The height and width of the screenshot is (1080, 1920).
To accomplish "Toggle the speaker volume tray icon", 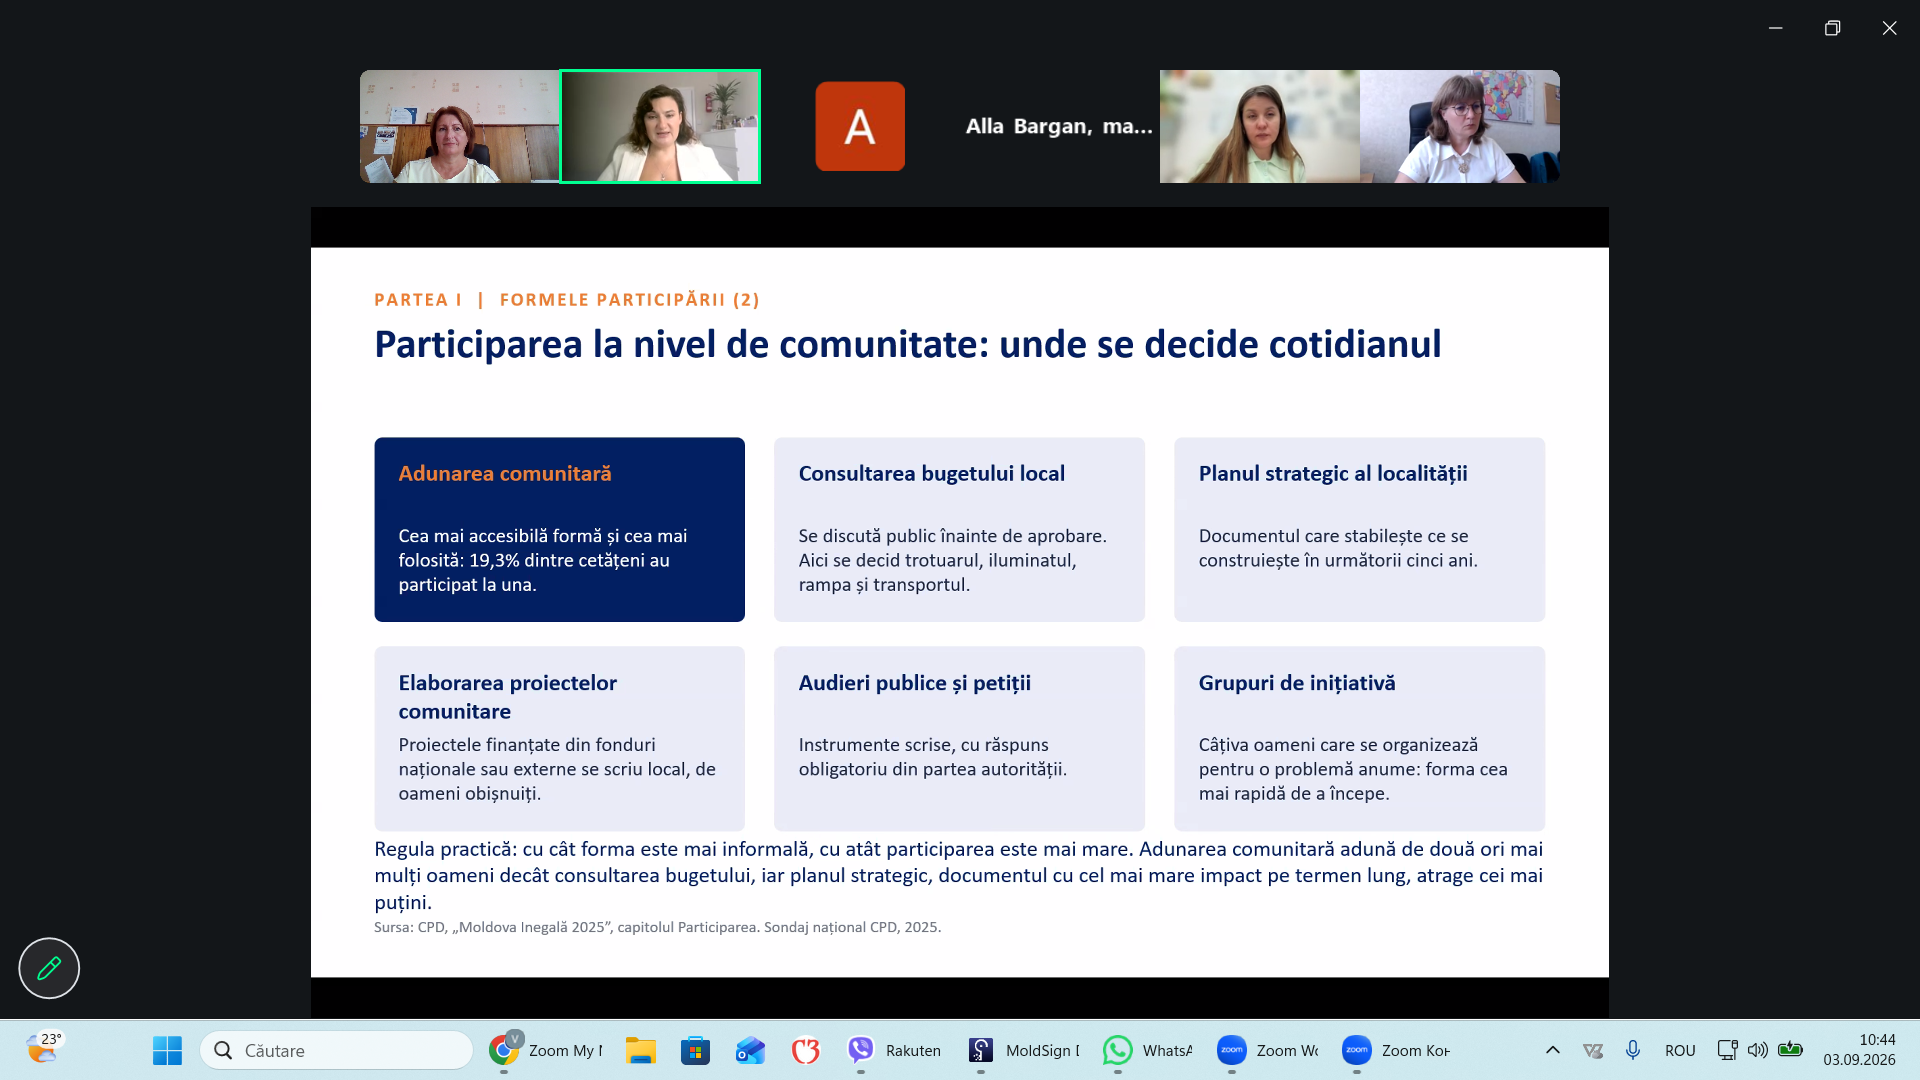I will tap(1757, 1050).
